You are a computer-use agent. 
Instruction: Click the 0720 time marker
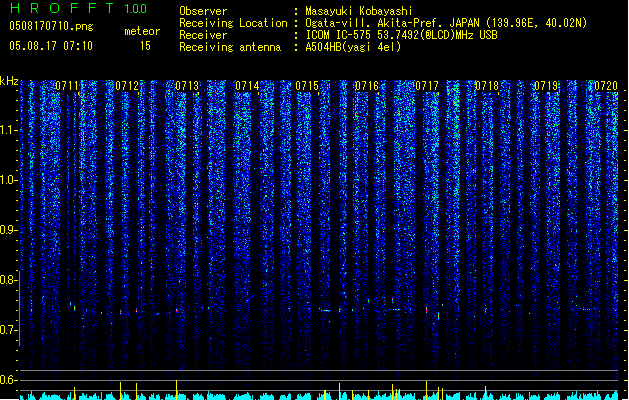pyautogui.click(x=606, y=86)
